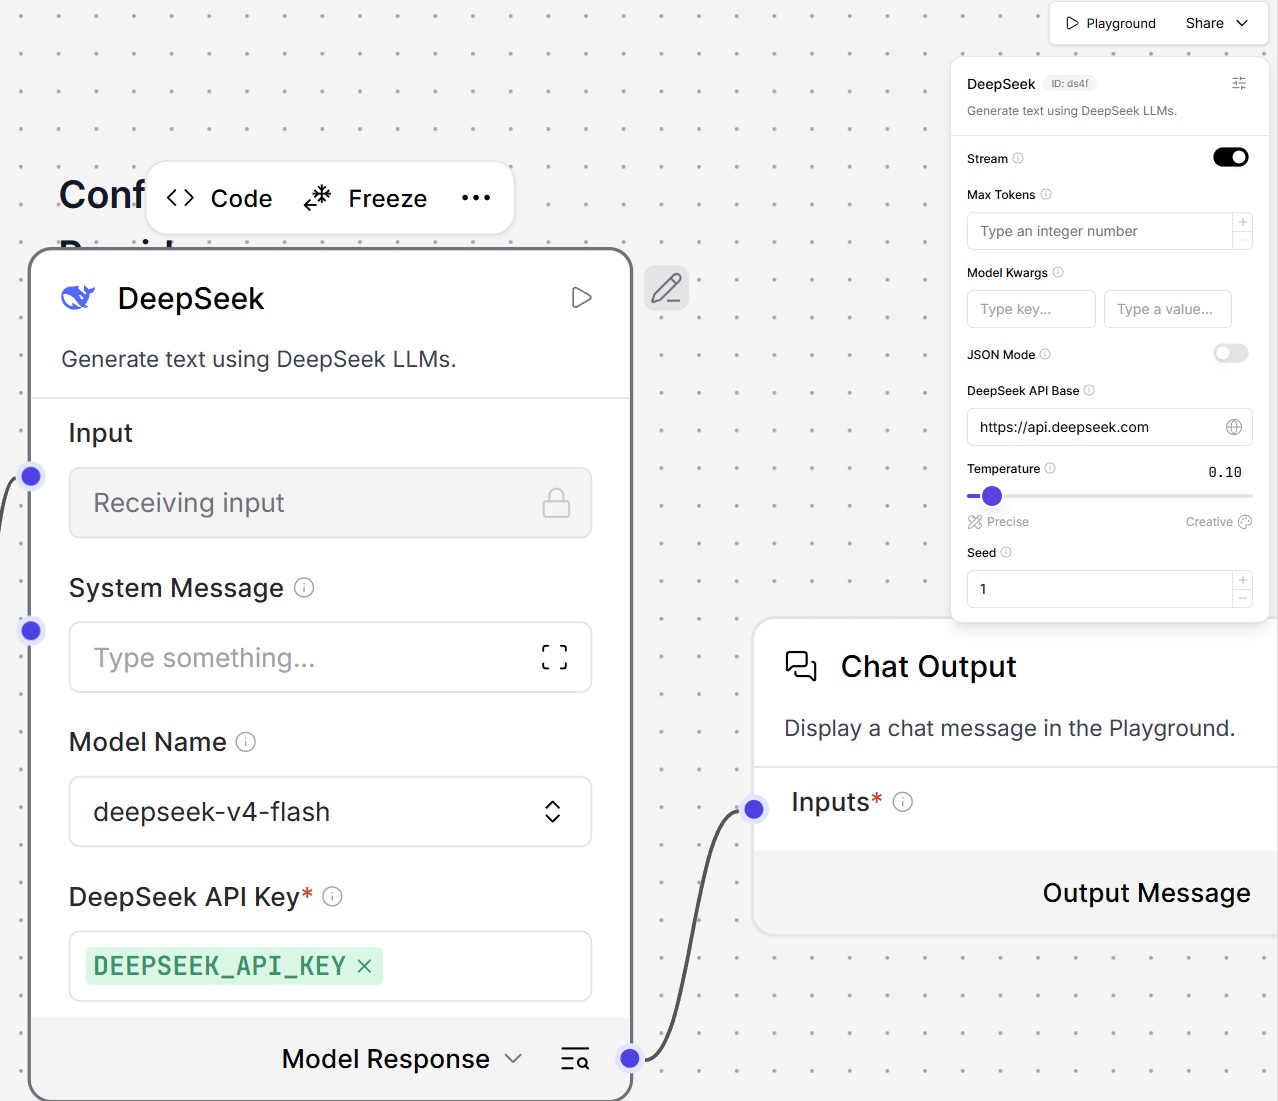The image size is (1278, 1101).
Task: Decrease Max Tokens with minus stepper
Action: point(1243,240)
